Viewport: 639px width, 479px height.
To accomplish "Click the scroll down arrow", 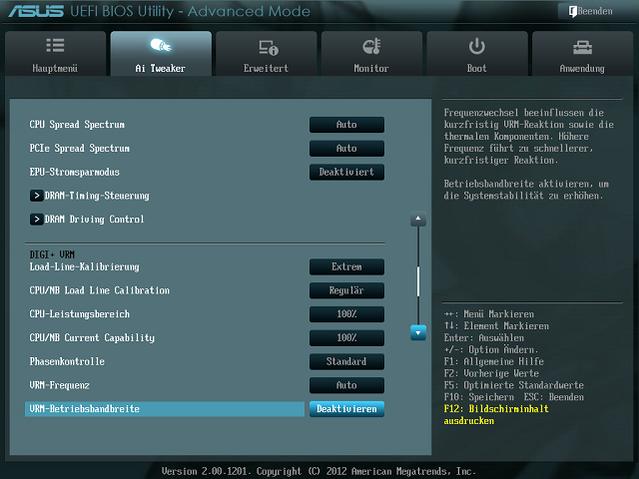I will click(418, 333).
